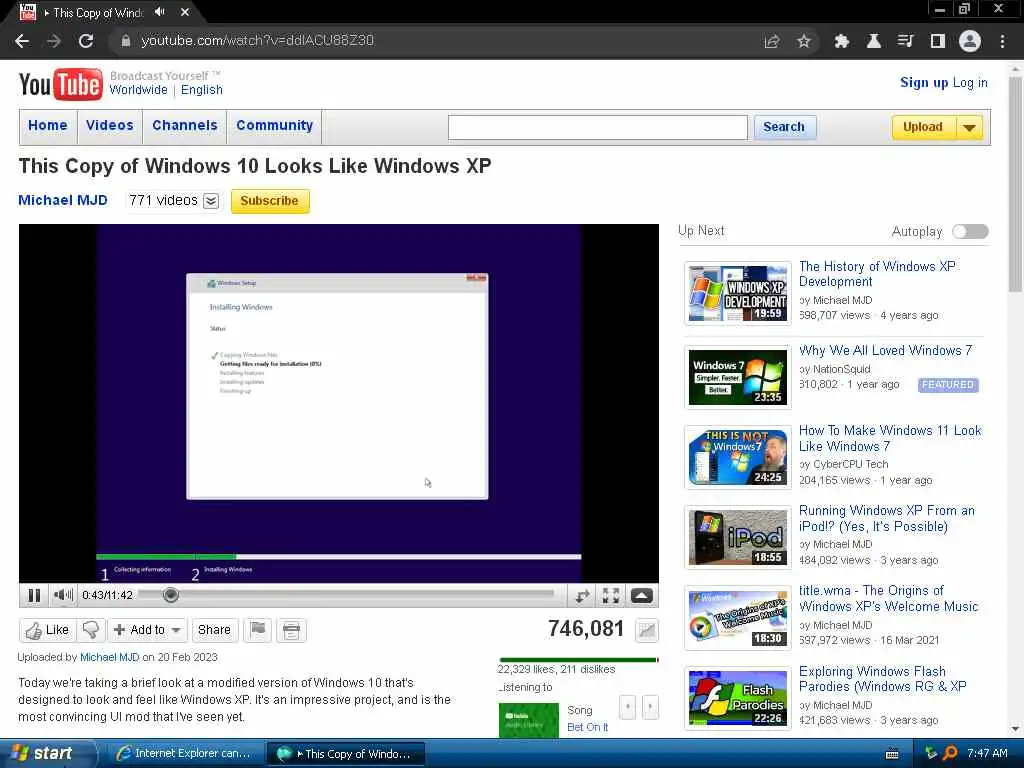Click the likes/dislikes ratio bar

point(579,660)
